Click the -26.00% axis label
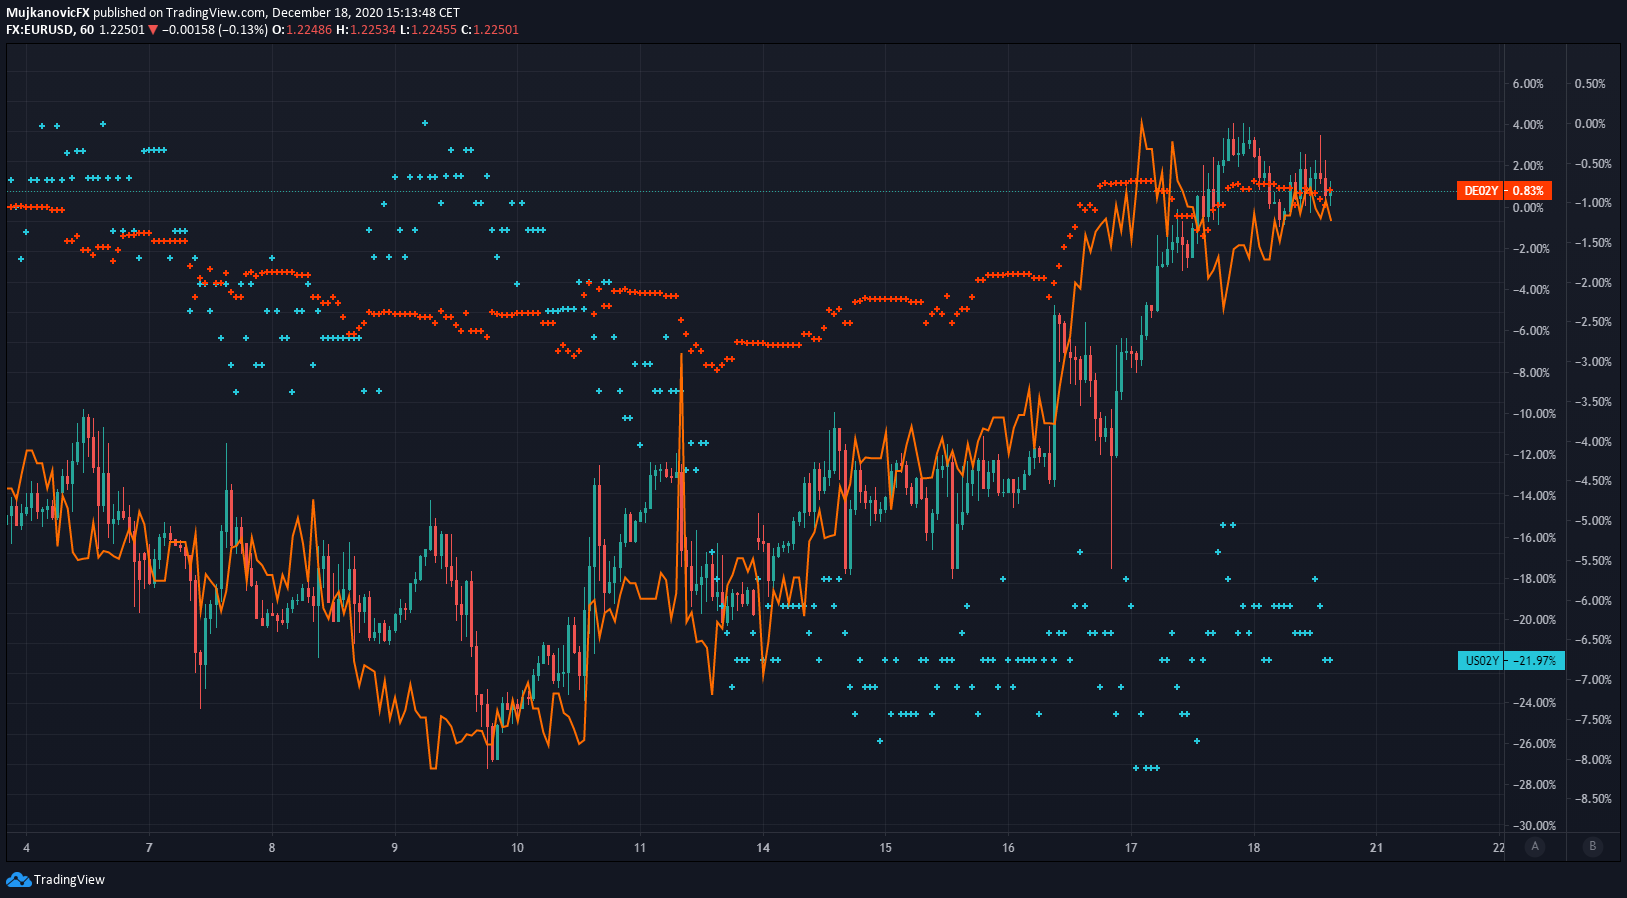 point(1532,744)
